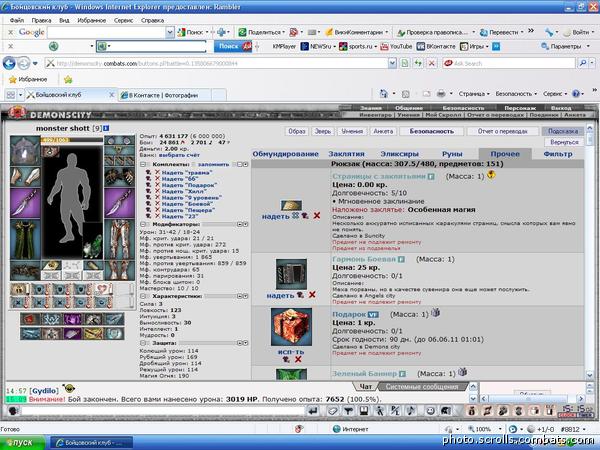Delete Страницы с заклятьями with red X
600x450 pixels.
[x=317, y=216]
